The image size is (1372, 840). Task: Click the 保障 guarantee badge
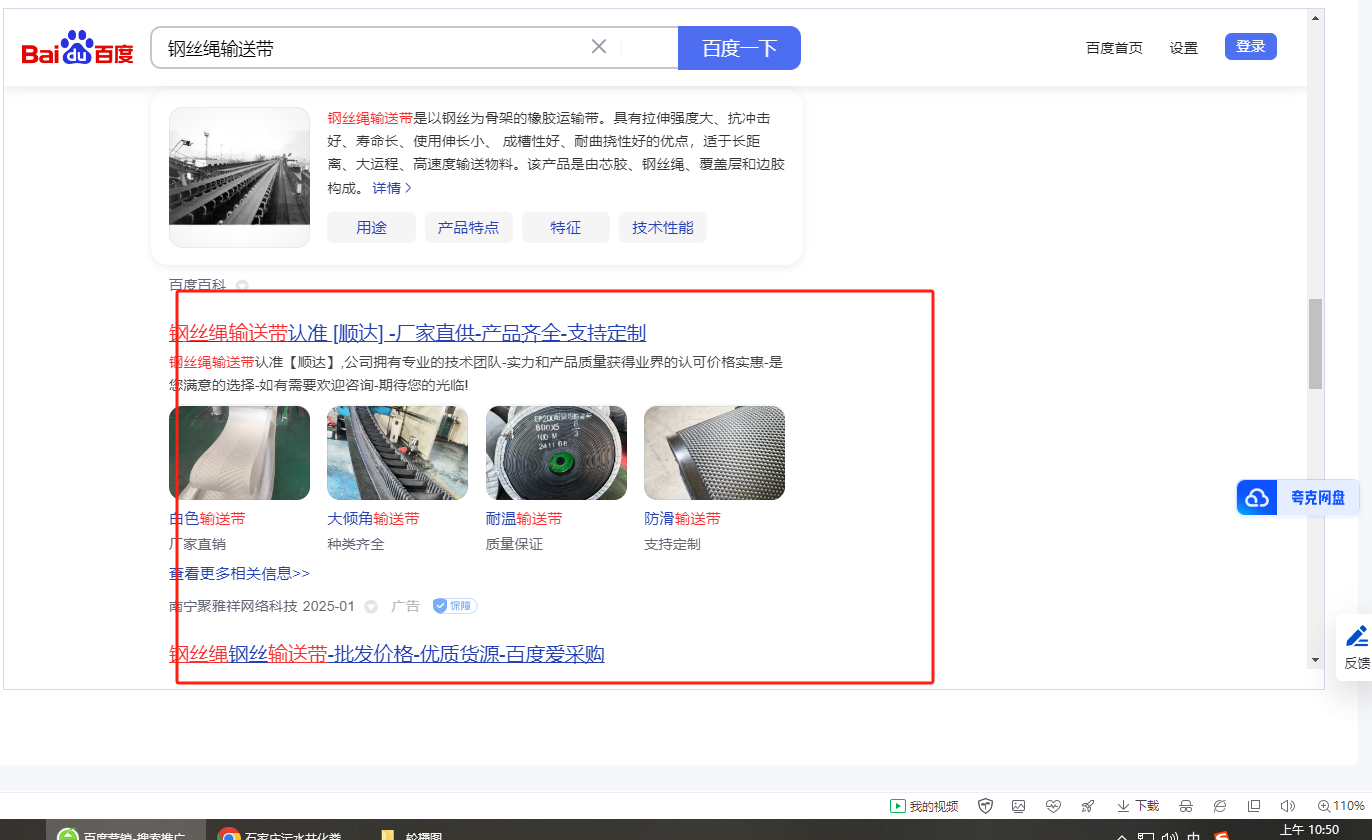(455, 606)
